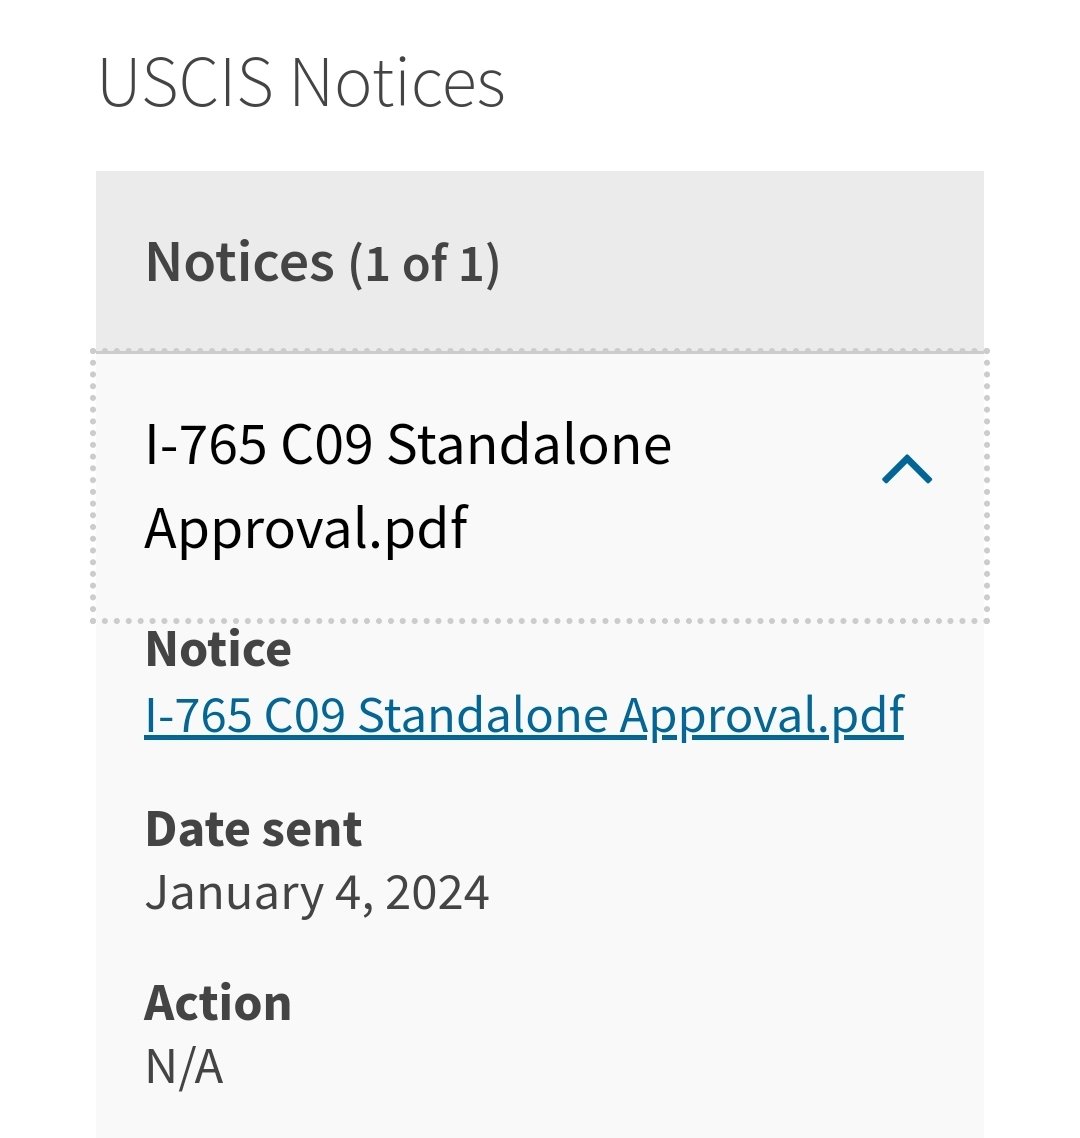Click the bold Notice field label
This screenshot has width=1080, height=1138.
(218, 650)
